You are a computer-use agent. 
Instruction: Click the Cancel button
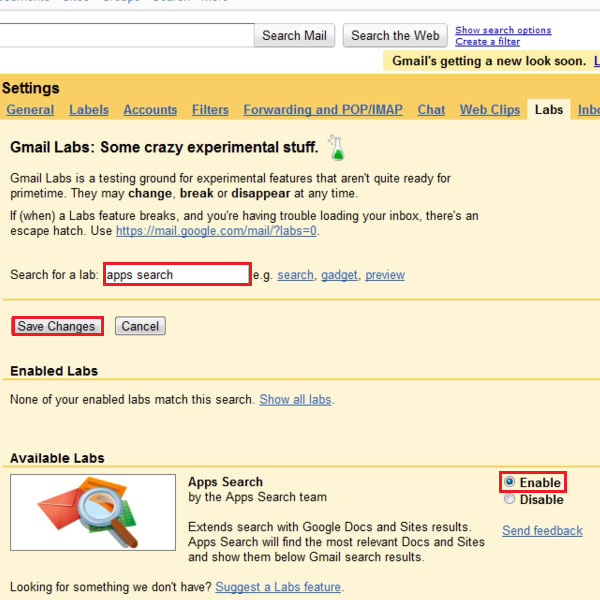(140, 326)
